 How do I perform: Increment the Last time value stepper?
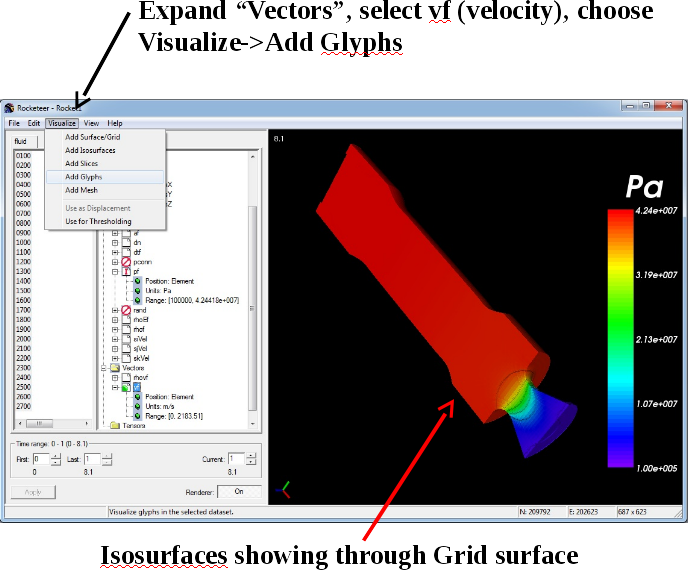click(x=107, y=456)
